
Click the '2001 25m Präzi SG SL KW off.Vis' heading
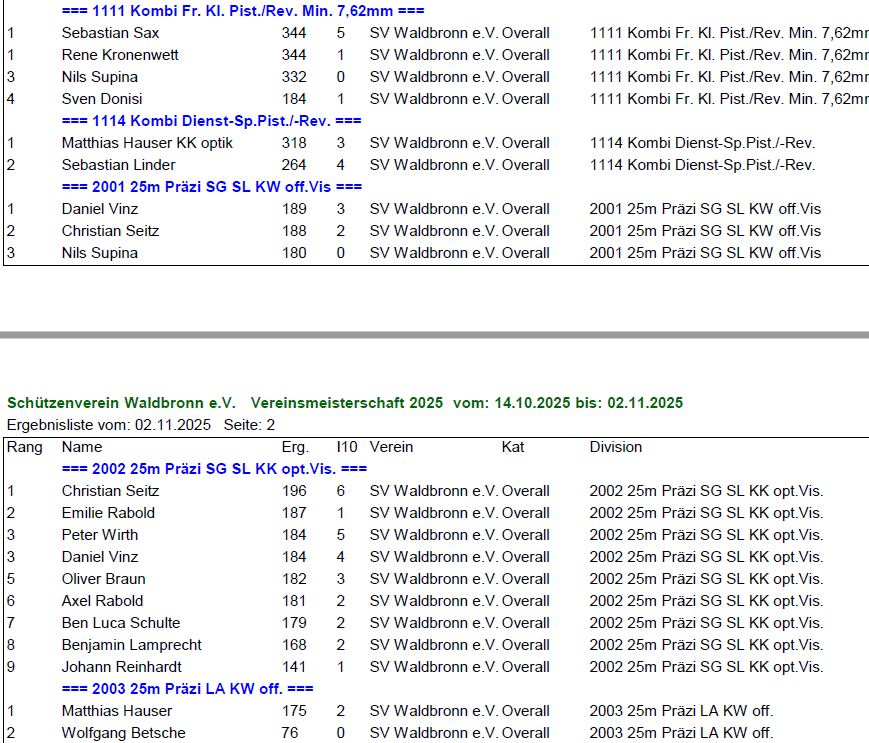[x=211, y=187]
